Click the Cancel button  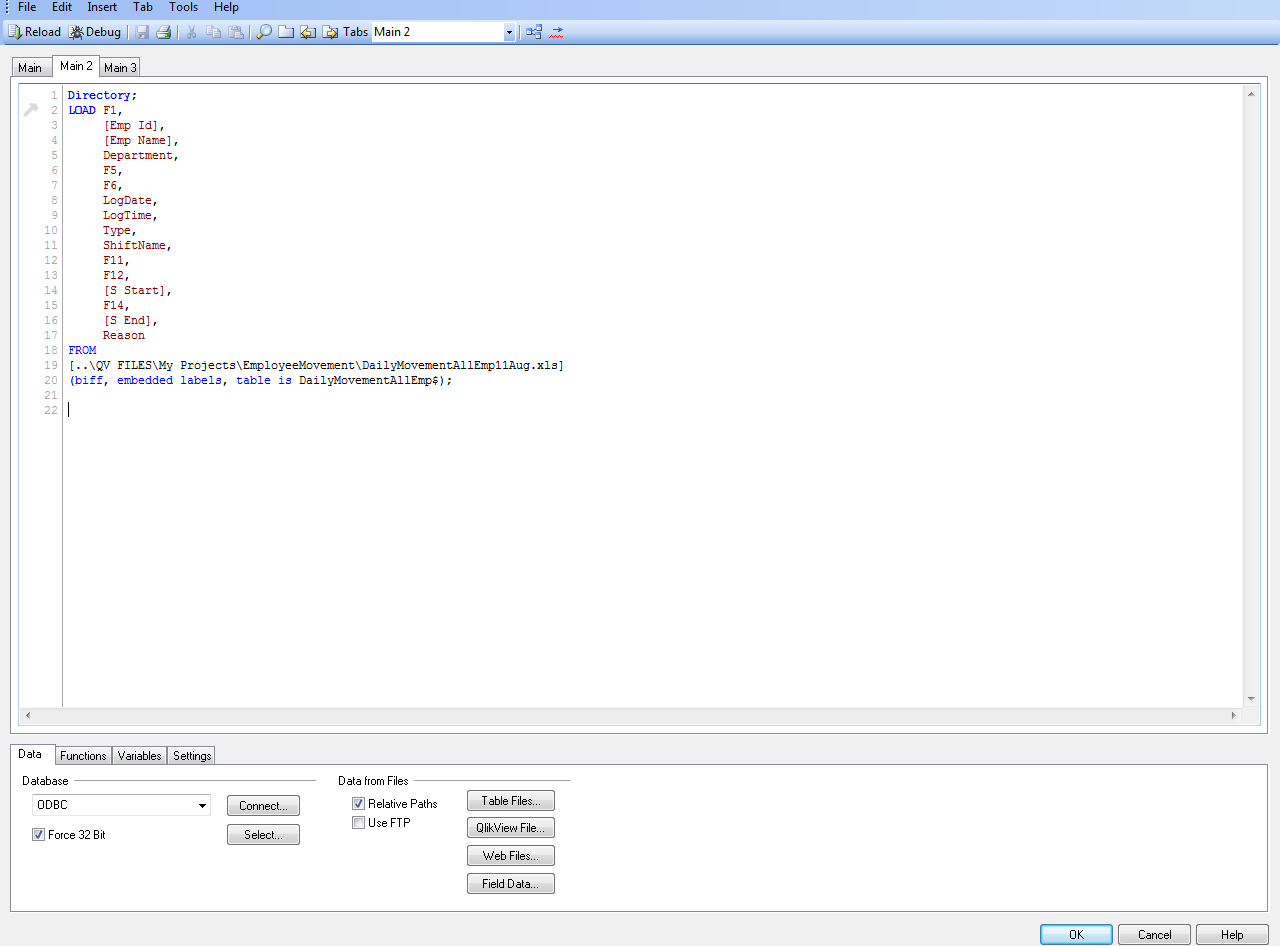click(1154, 935)
